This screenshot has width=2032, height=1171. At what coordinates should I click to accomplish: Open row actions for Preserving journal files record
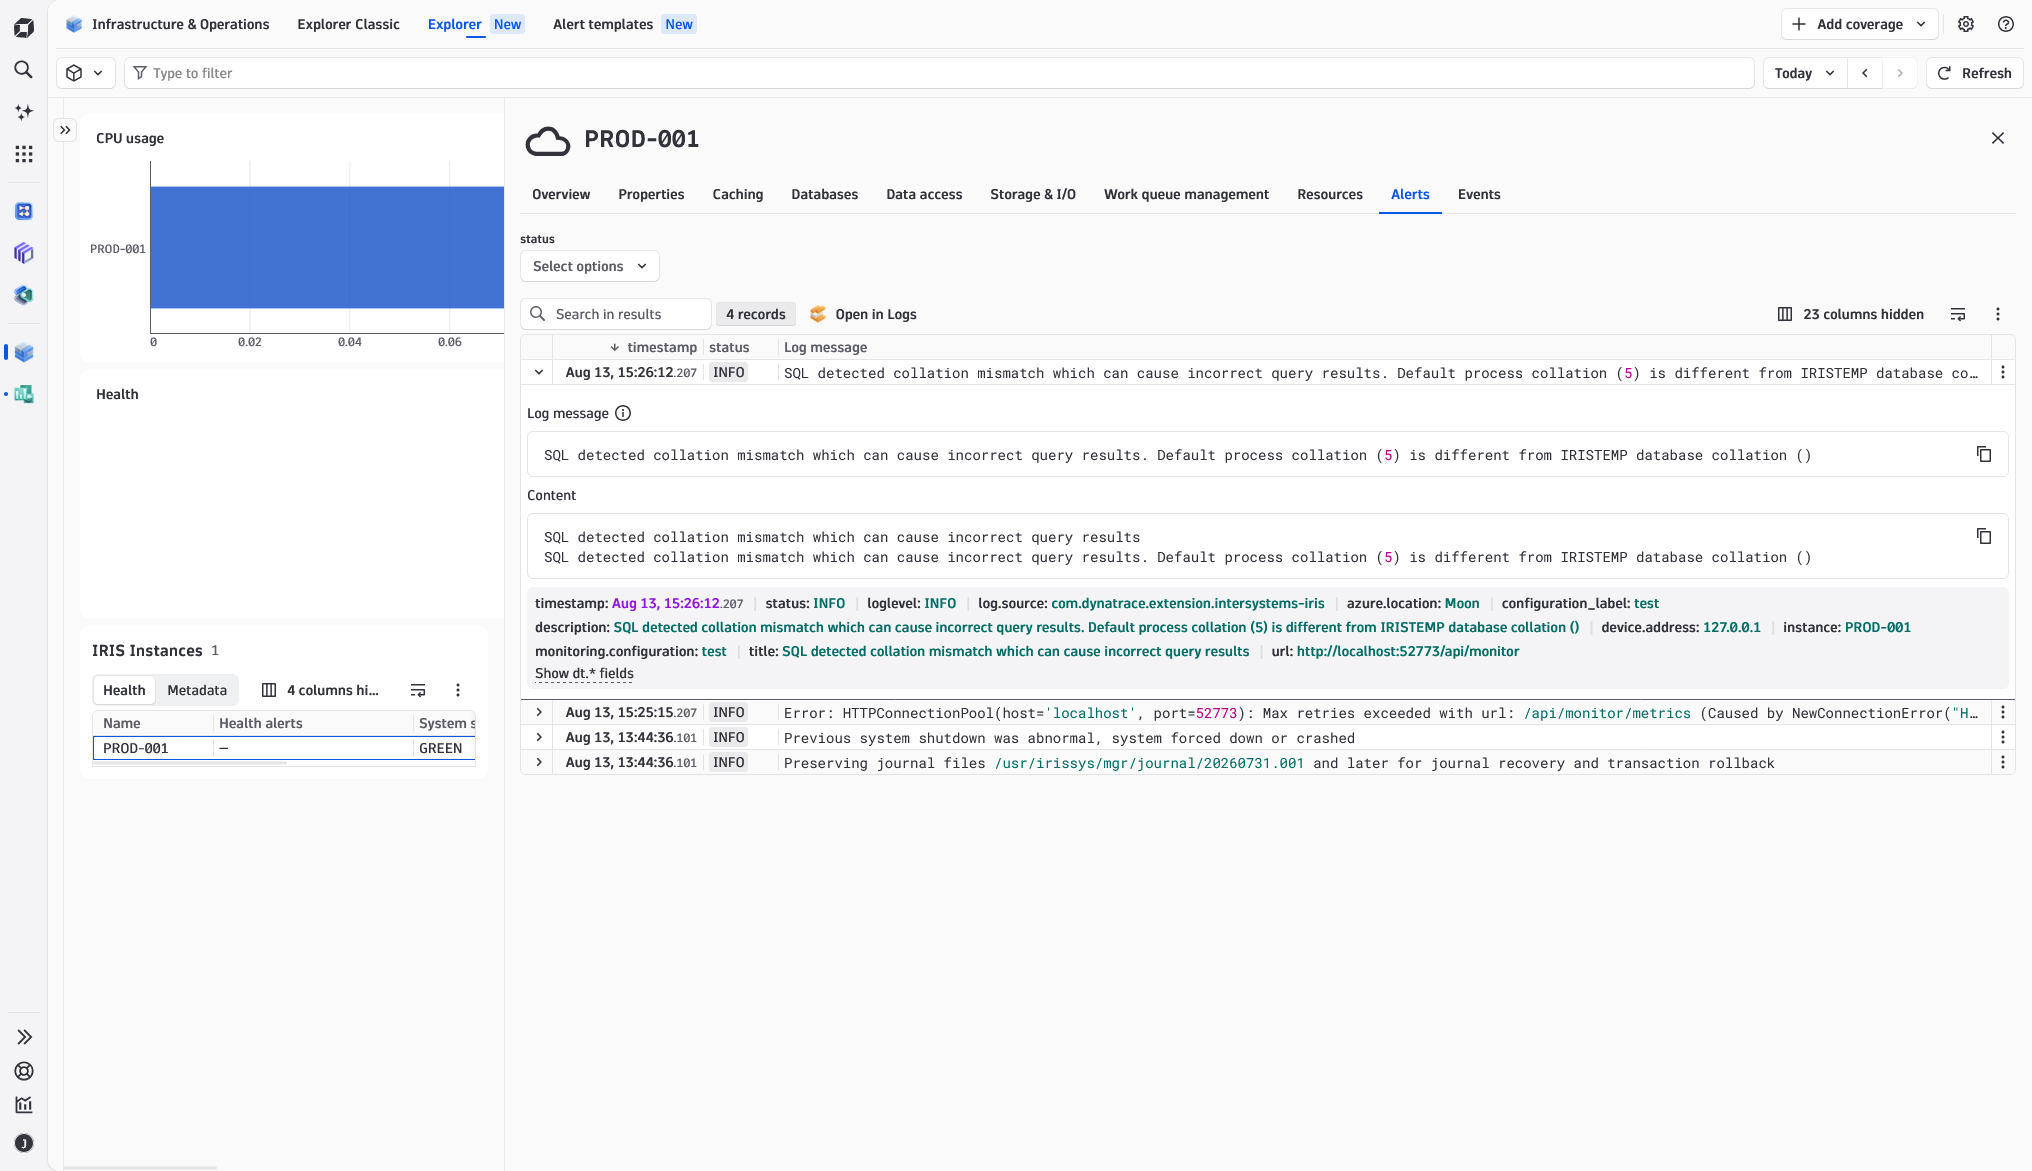click(2003, 762)
